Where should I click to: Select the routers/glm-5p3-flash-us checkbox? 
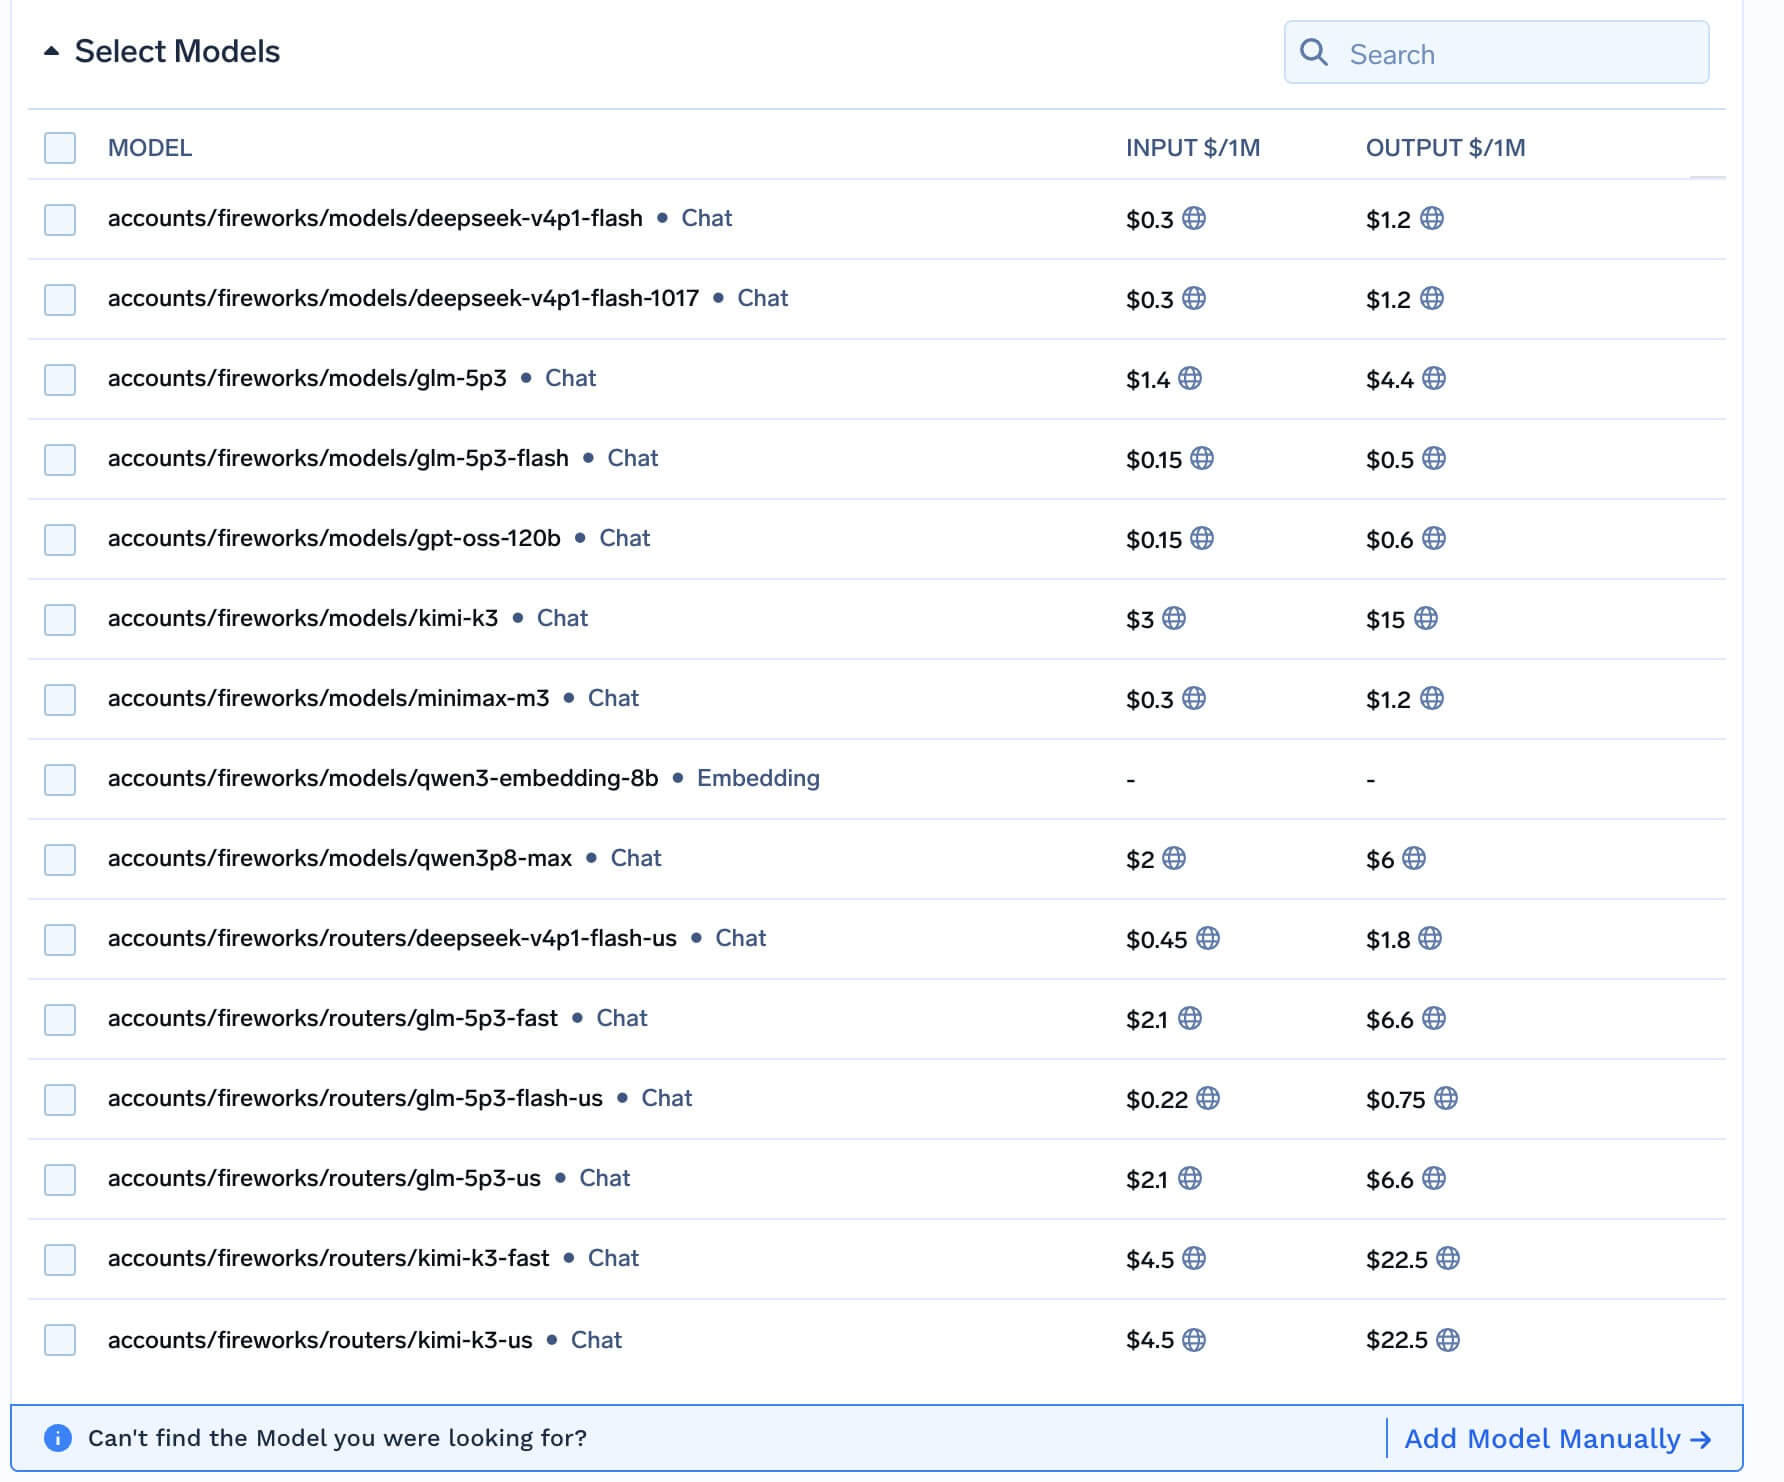tap(60, 1100)
